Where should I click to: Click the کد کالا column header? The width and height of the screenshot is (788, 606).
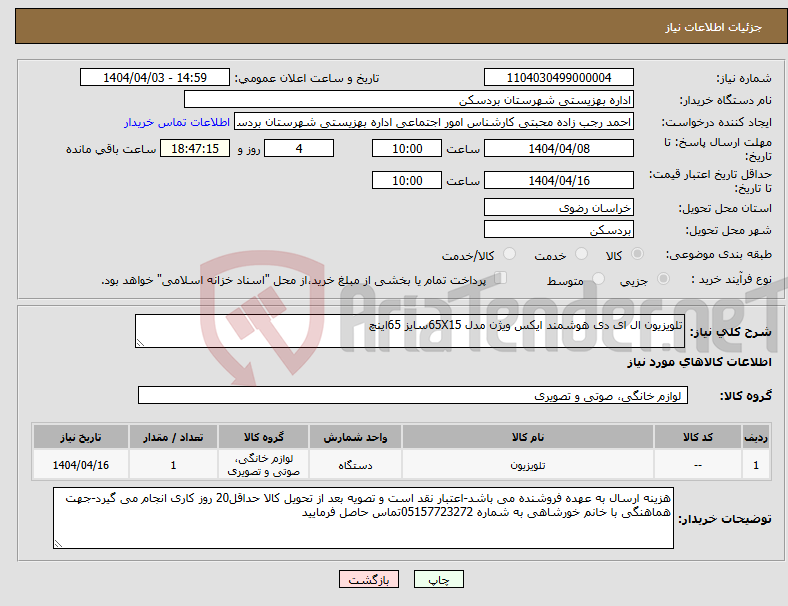pyautogui.click(x=698, y=437)
